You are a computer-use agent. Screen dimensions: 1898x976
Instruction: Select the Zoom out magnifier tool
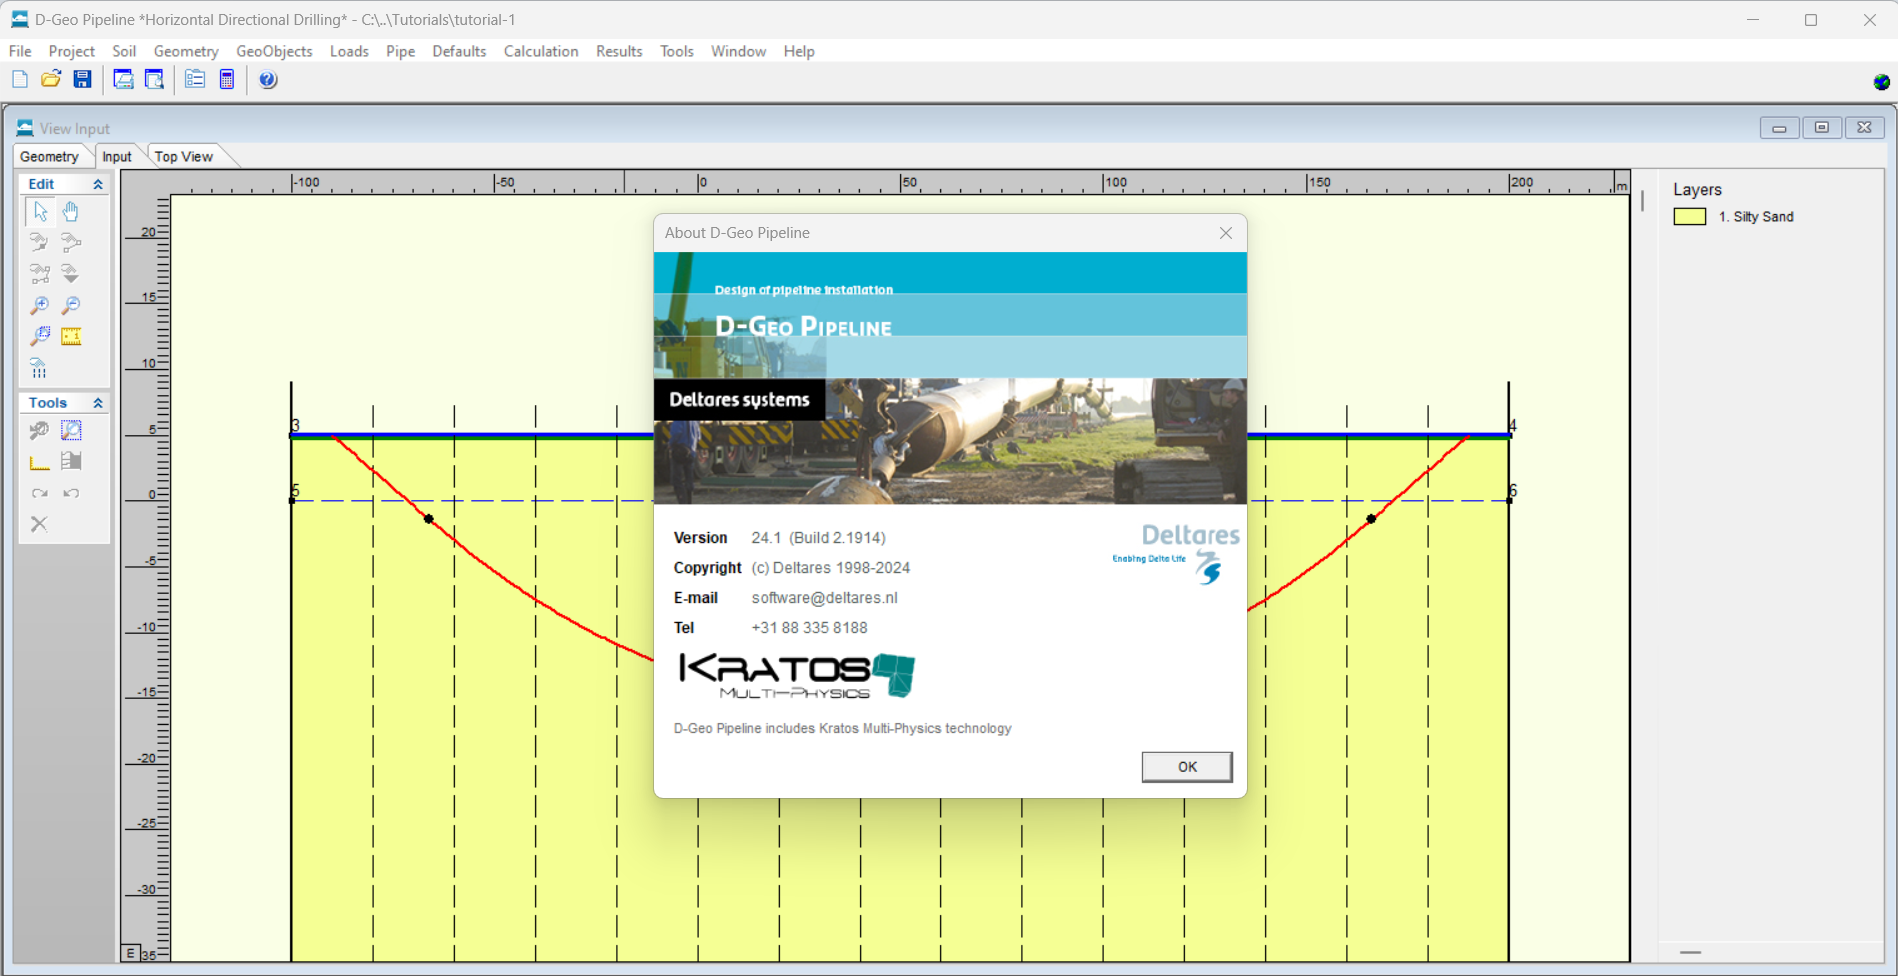[x=71, y=305]
